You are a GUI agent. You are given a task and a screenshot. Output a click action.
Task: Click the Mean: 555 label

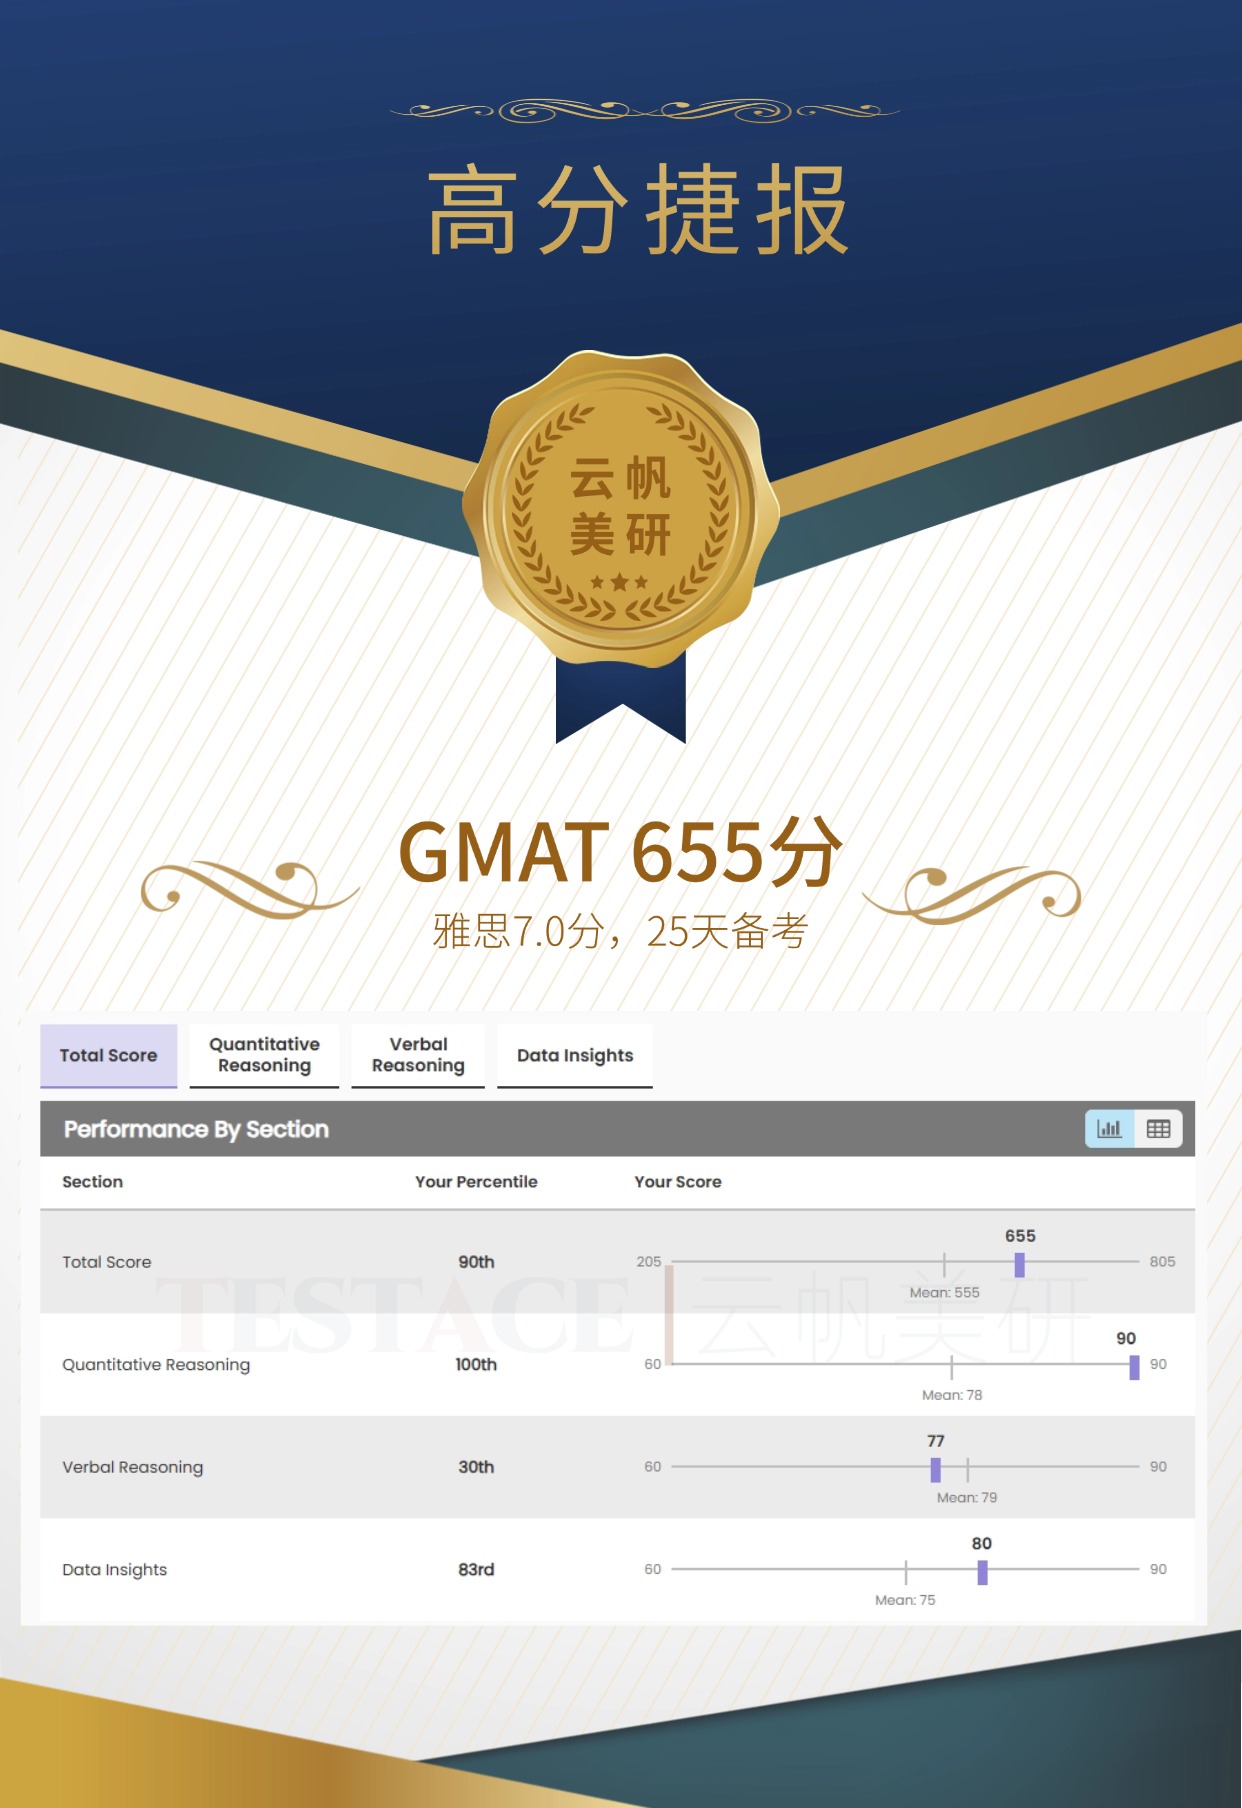click(944, 1292)
